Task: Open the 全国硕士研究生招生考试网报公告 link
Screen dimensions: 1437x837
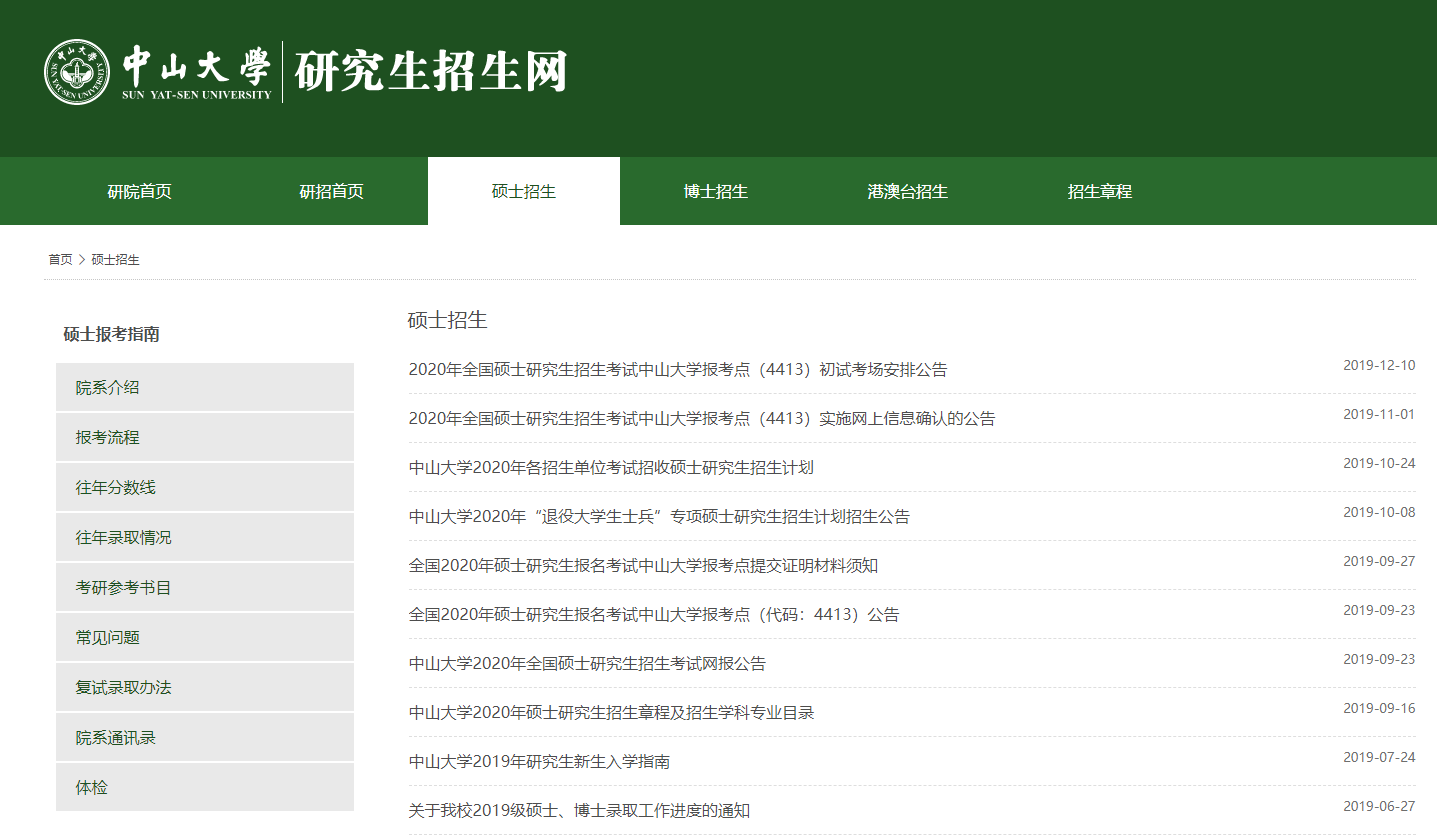Action: (x=587, y=663)
